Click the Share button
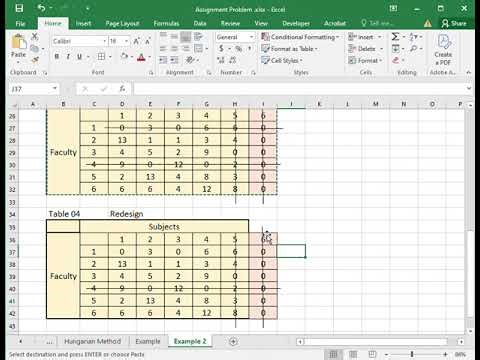Screen dimensions: 480x360 click(454, 23)
